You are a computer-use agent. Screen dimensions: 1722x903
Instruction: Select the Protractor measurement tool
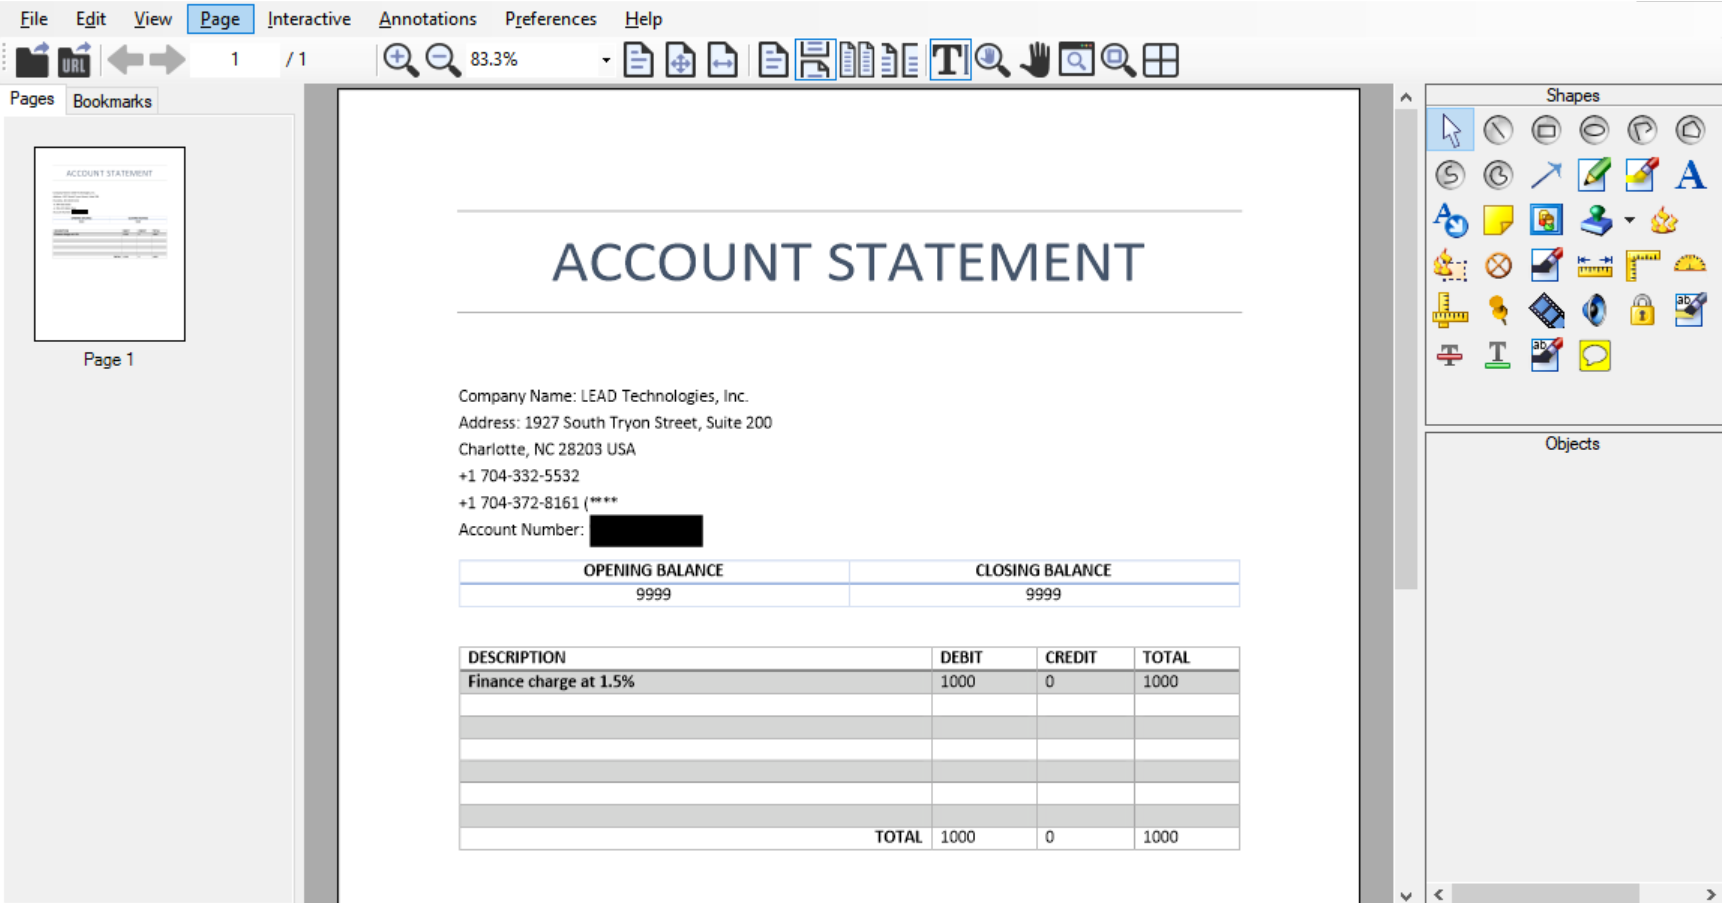tap(1691, 265)
